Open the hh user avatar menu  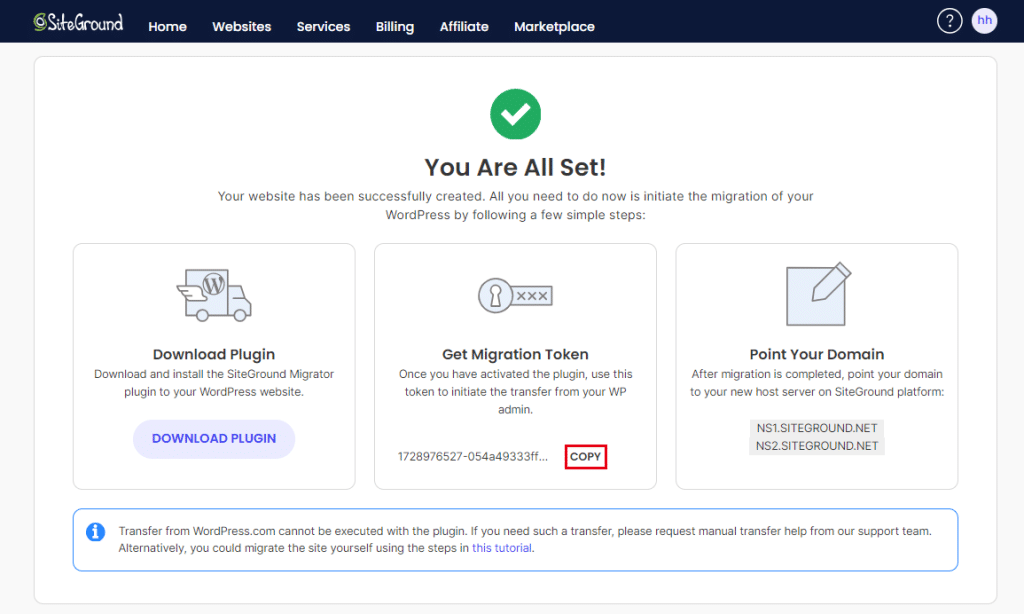point(984,21)
